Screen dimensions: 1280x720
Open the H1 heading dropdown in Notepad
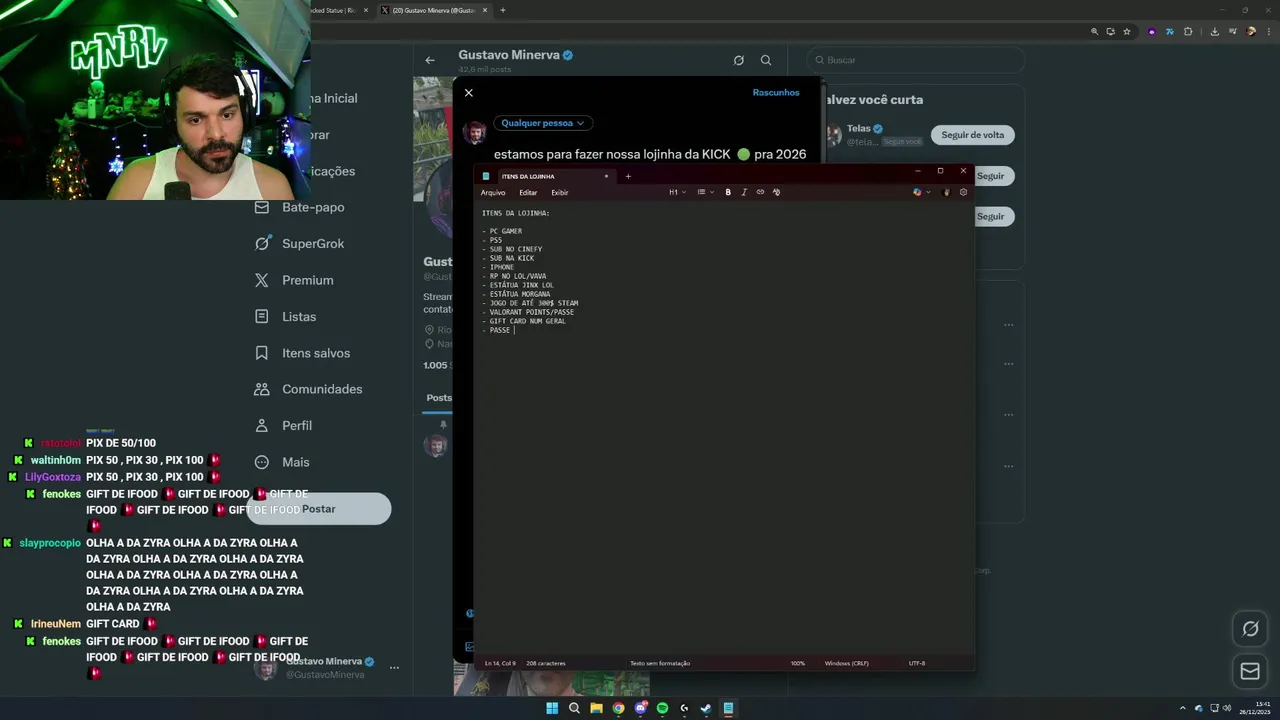(x=677, y=192)
